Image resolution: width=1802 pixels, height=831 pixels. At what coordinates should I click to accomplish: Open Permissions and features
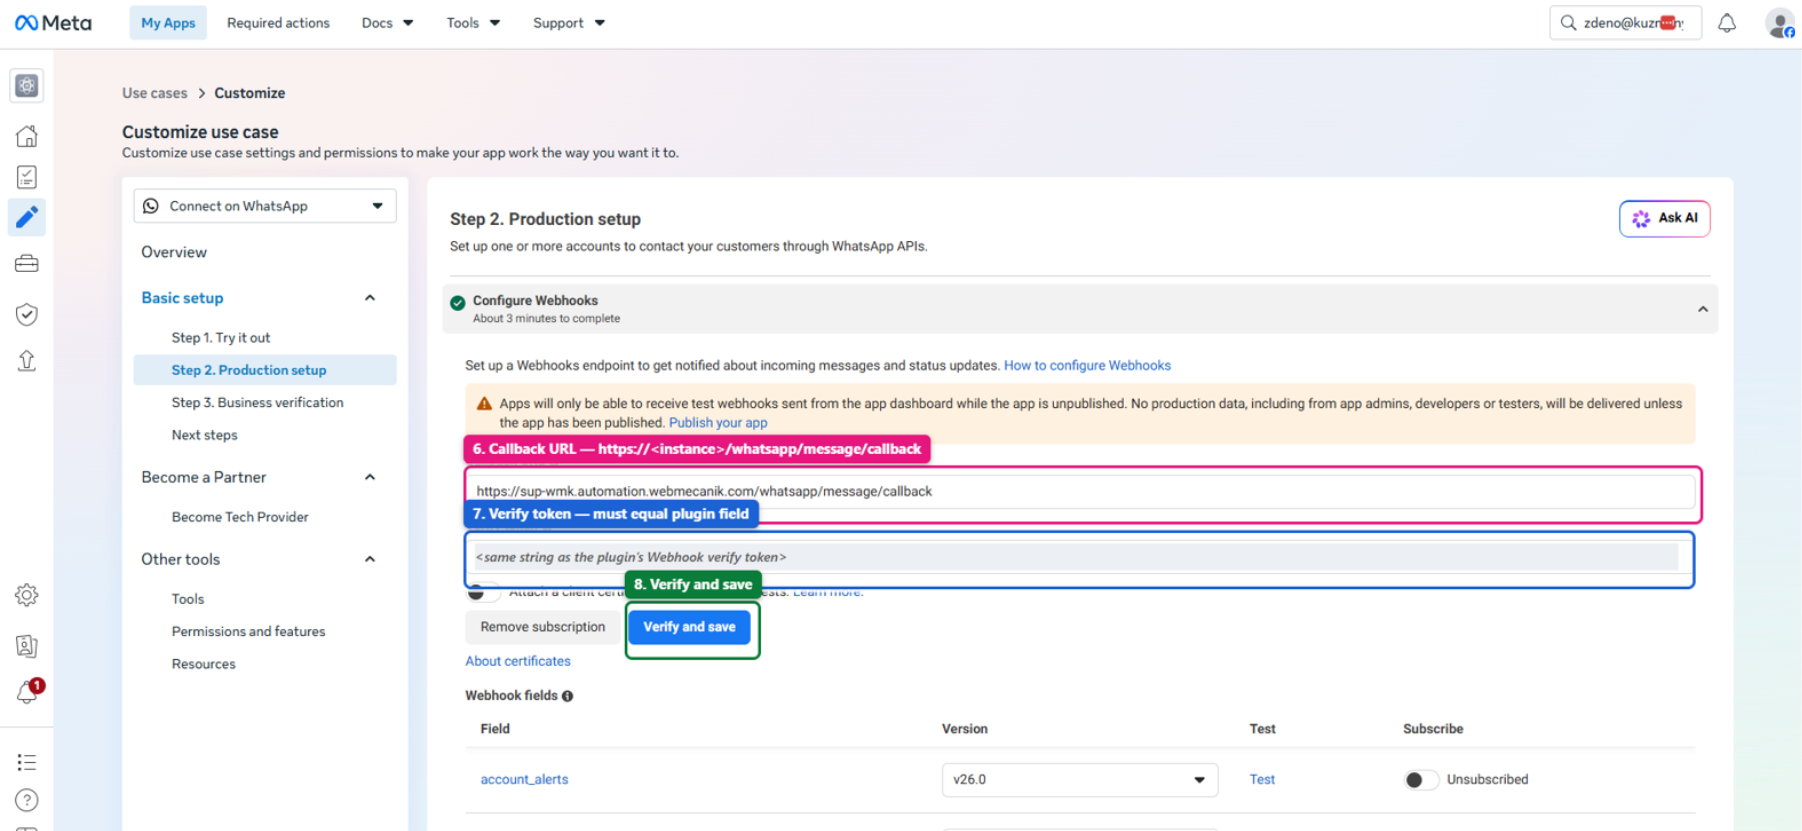pos(248,631)
